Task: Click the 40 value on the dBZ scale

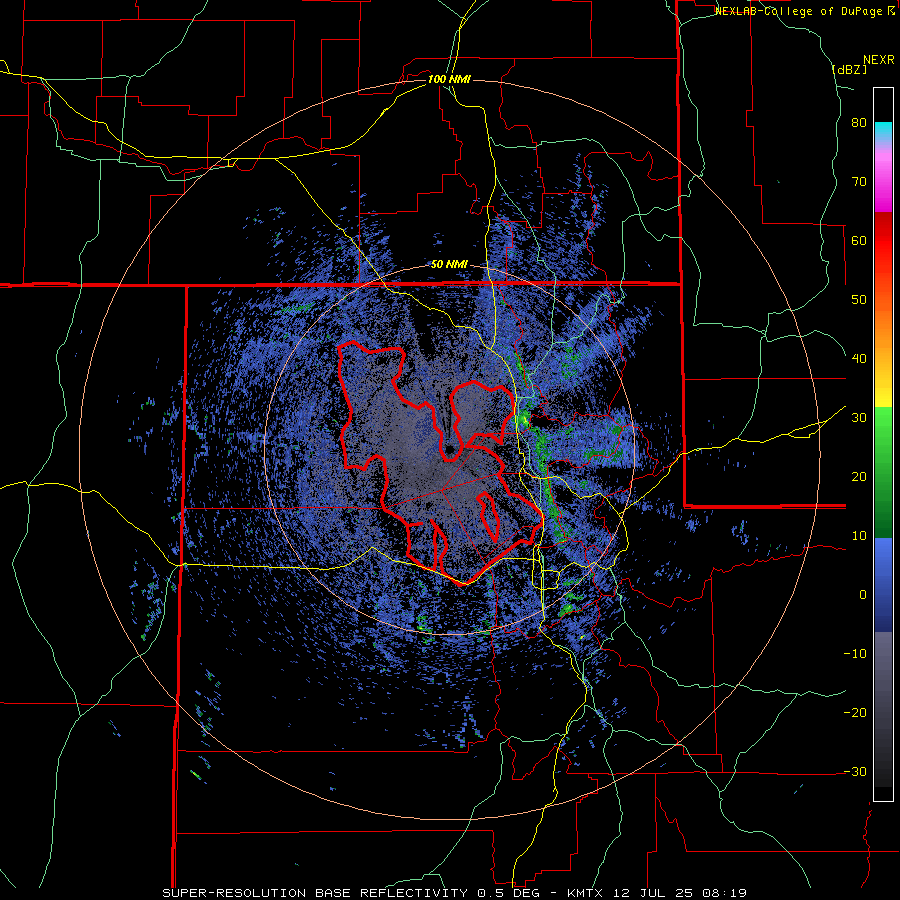Action: click(x=859, y=359)
